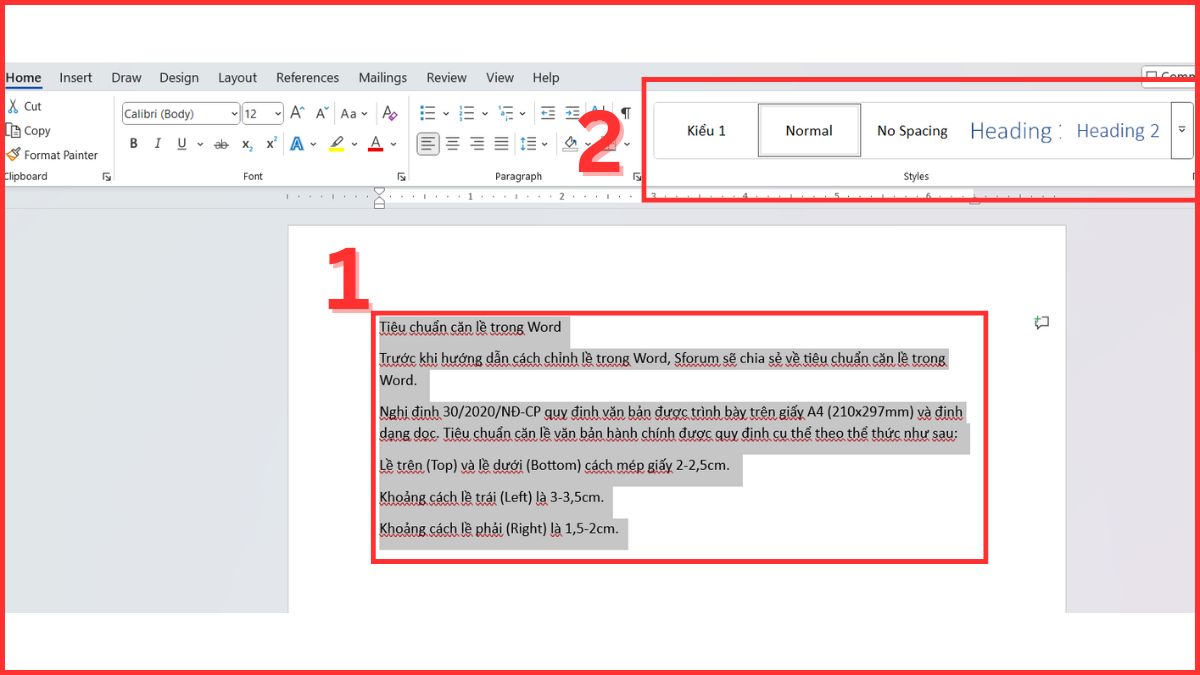Apply the Kiểu 1 style
This screenshot has width=1200, height=675.
tap(706, 130)
